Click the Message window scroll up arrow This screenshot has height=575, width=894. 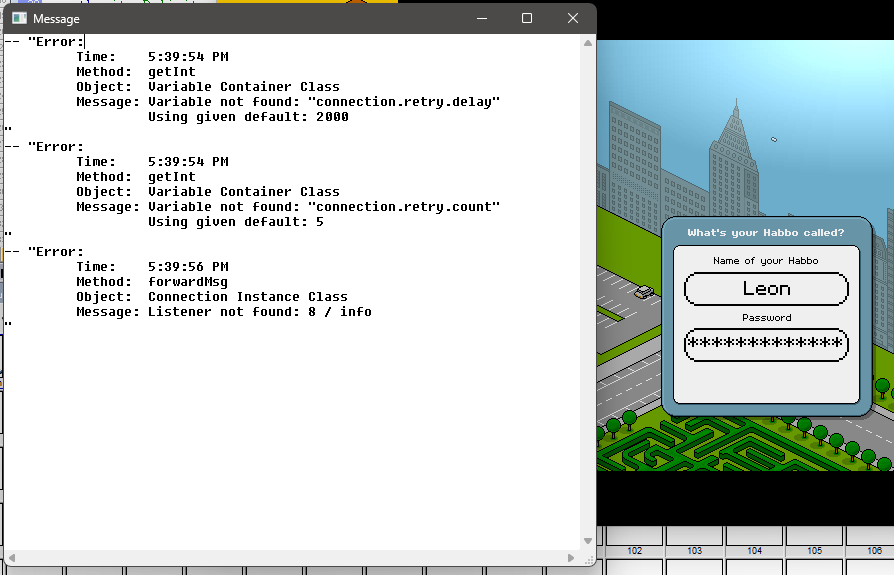click(588, 43)
